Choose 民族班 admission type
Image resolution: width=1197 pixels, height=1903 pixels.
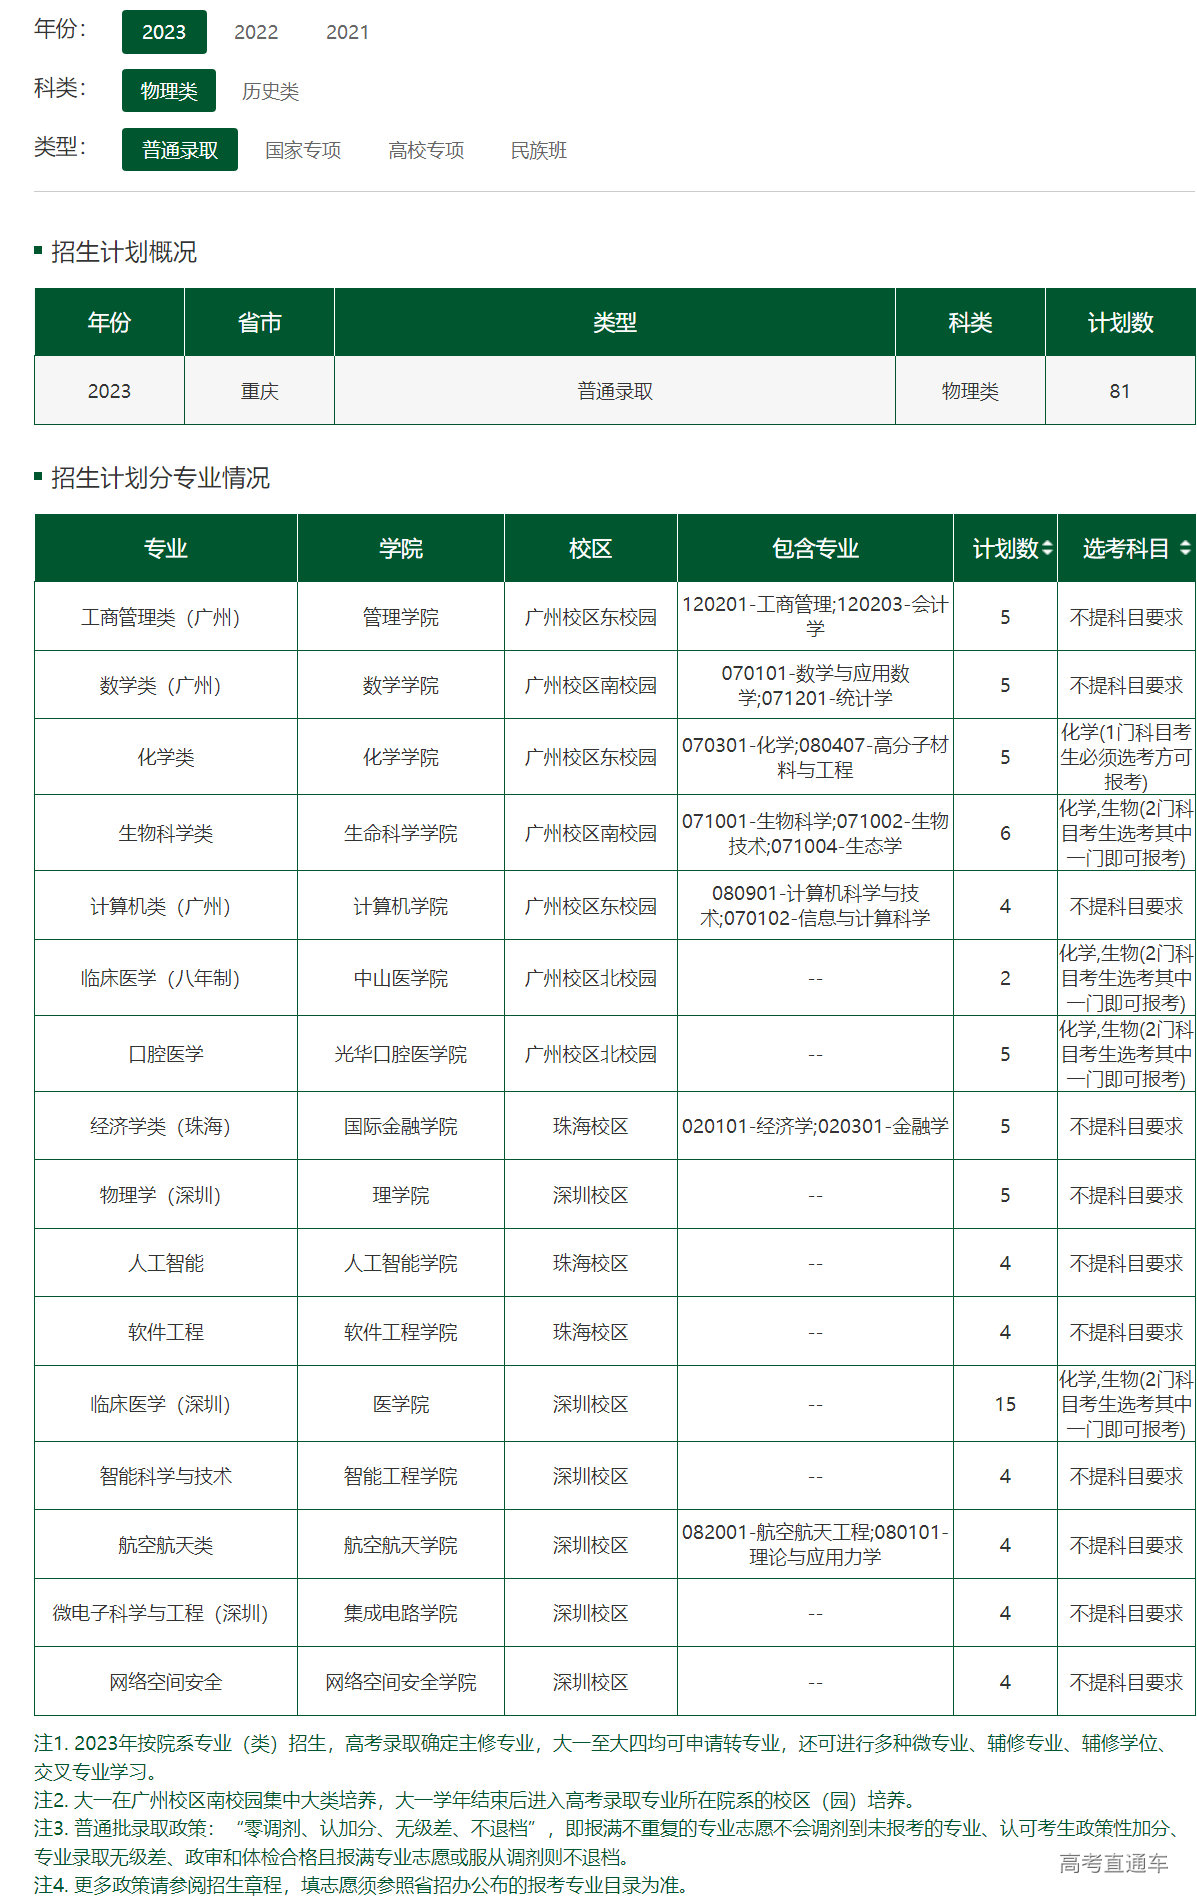(538, 150)
